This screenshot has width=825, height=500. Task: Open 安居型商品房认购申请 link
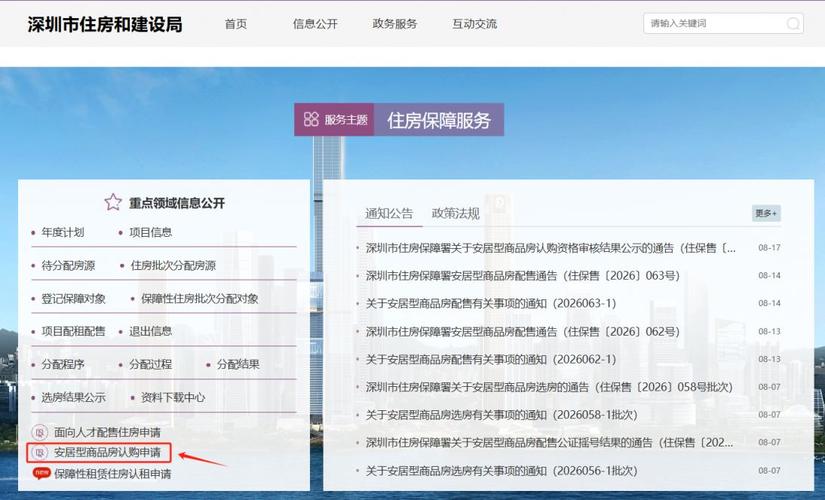point(107,453)
